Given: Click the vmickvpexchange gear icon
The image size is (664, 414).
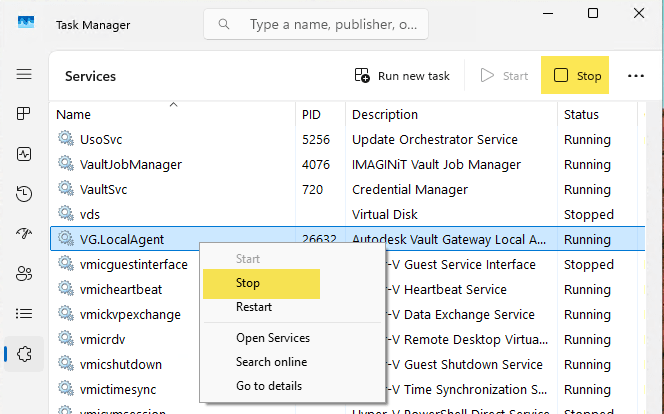Looking at the screenshot, I should (x=66, y=313).
